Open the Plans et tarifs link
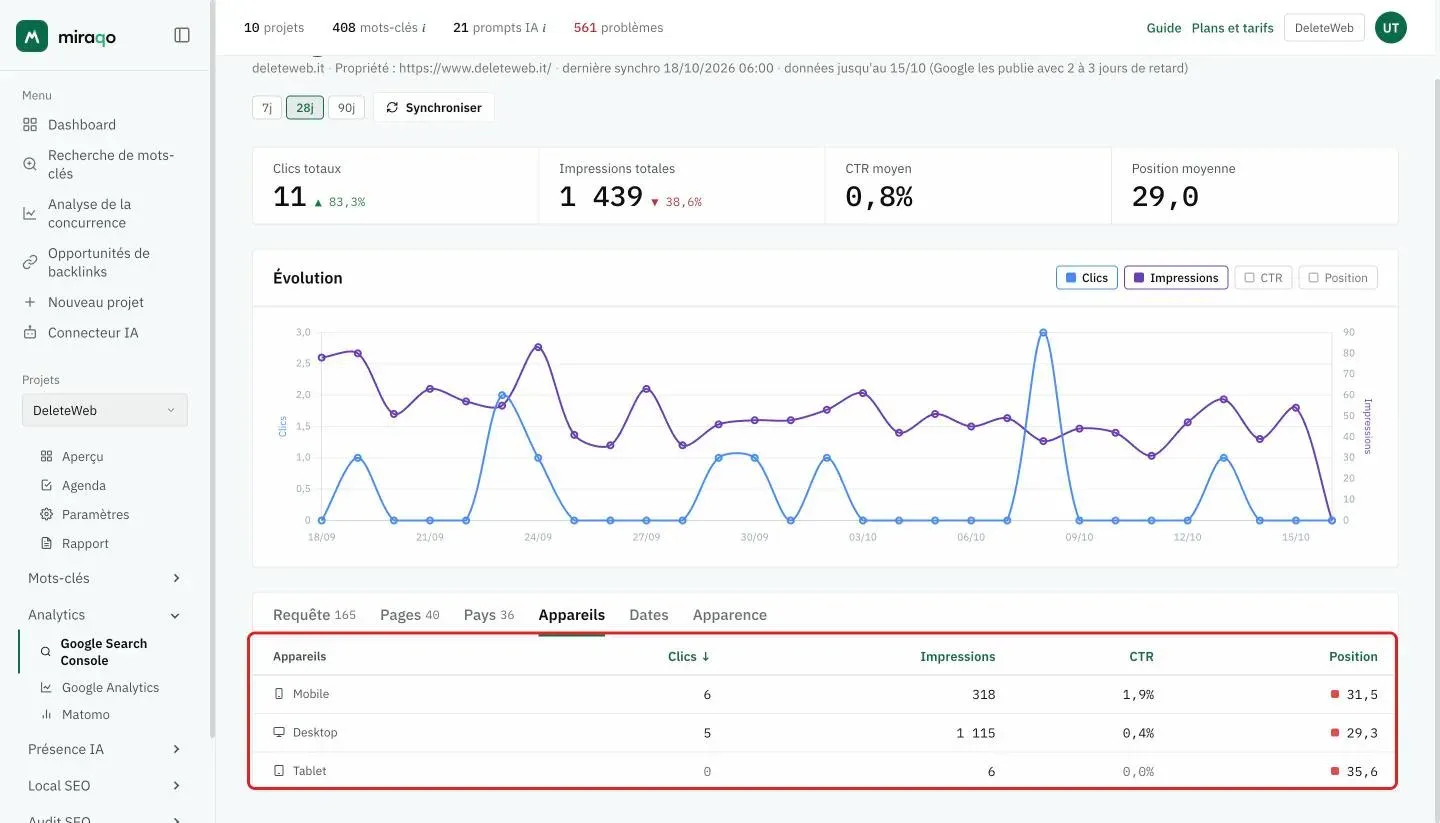Viewport: 1440px width, 823px height. pyautogui.click(x=1233, y=28)
